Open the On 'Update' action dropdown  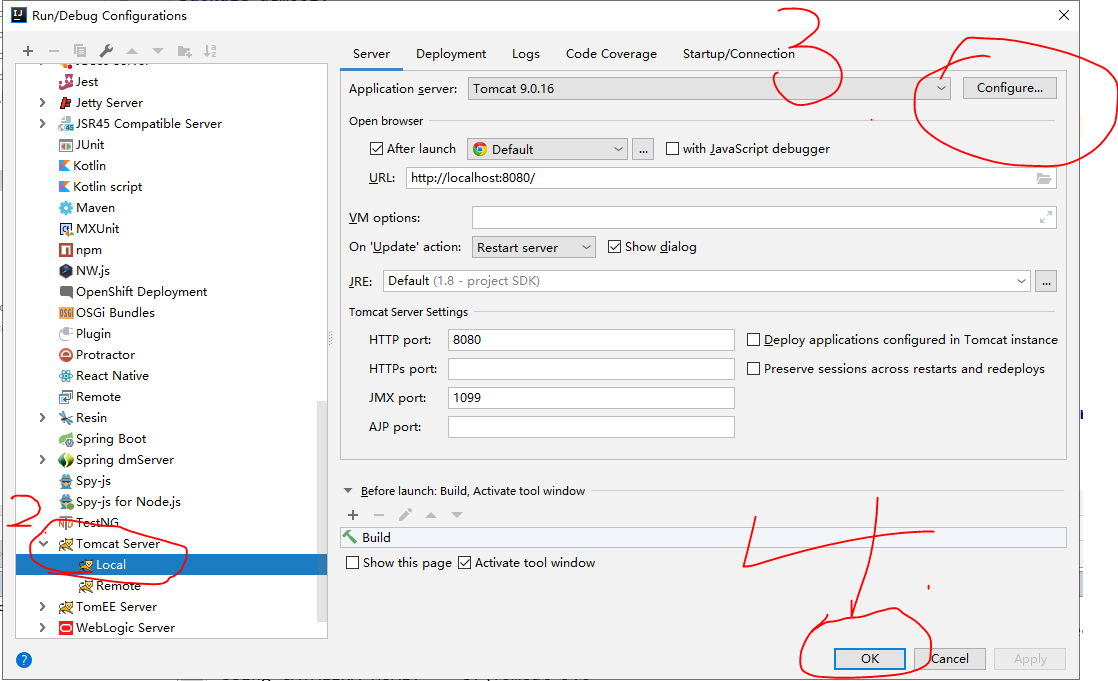pos(533,247)
